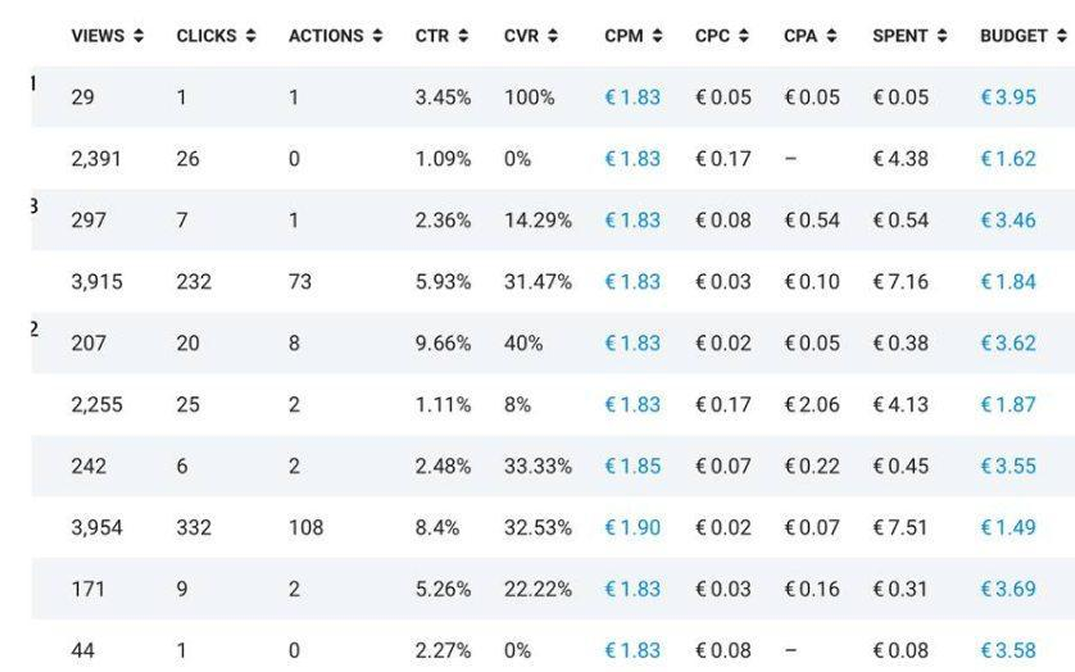1075x672 pixels.
Task: Open the €1.49 budget link
Action: coord(1007,527)
